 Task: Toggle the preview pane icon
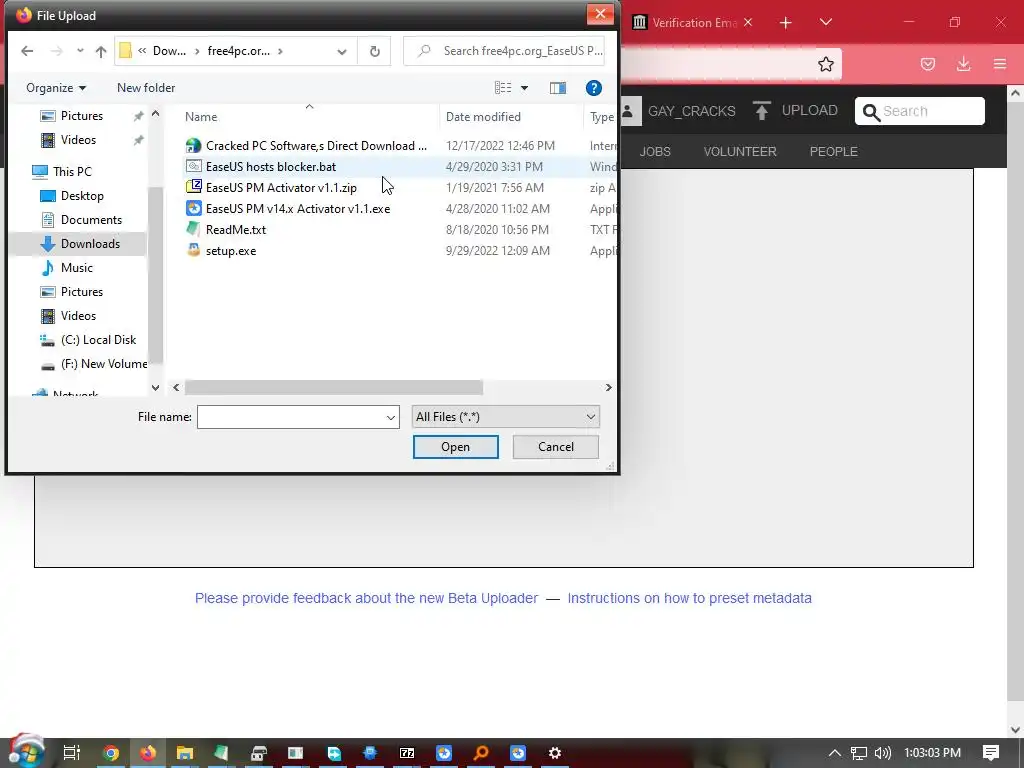pyautogui.click(x=558, y=88)
